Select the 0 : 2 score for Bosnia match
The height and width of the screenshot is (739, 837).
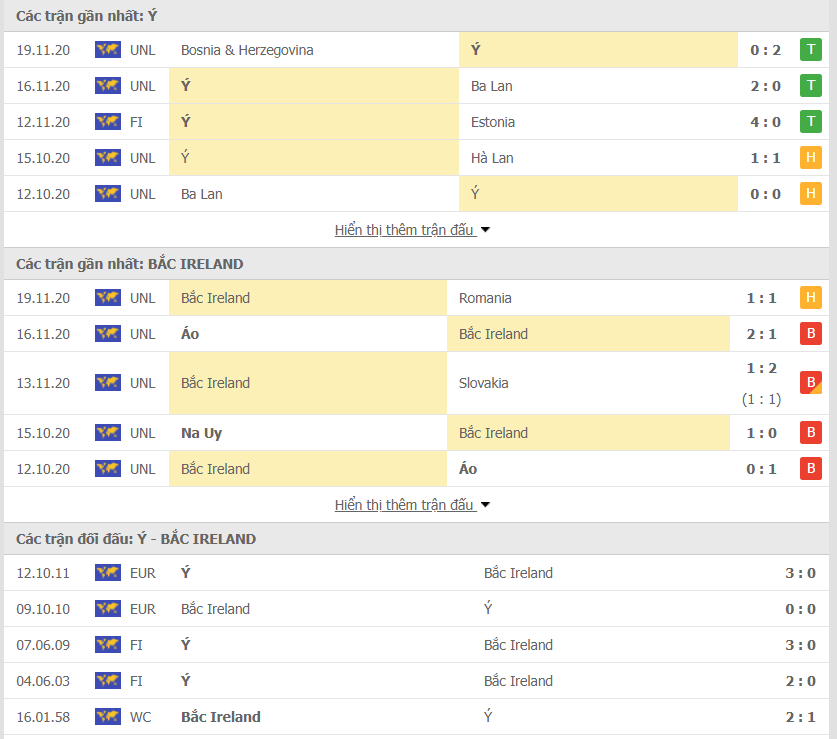point(765,50)
